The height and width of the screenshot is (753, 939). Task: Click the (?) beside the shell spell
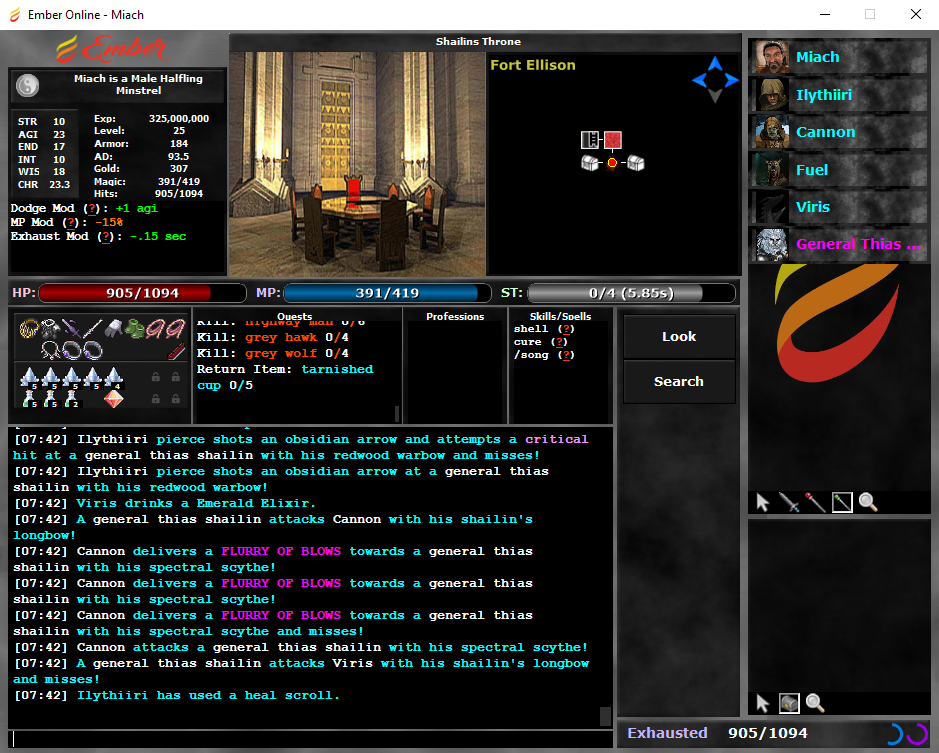566,328
